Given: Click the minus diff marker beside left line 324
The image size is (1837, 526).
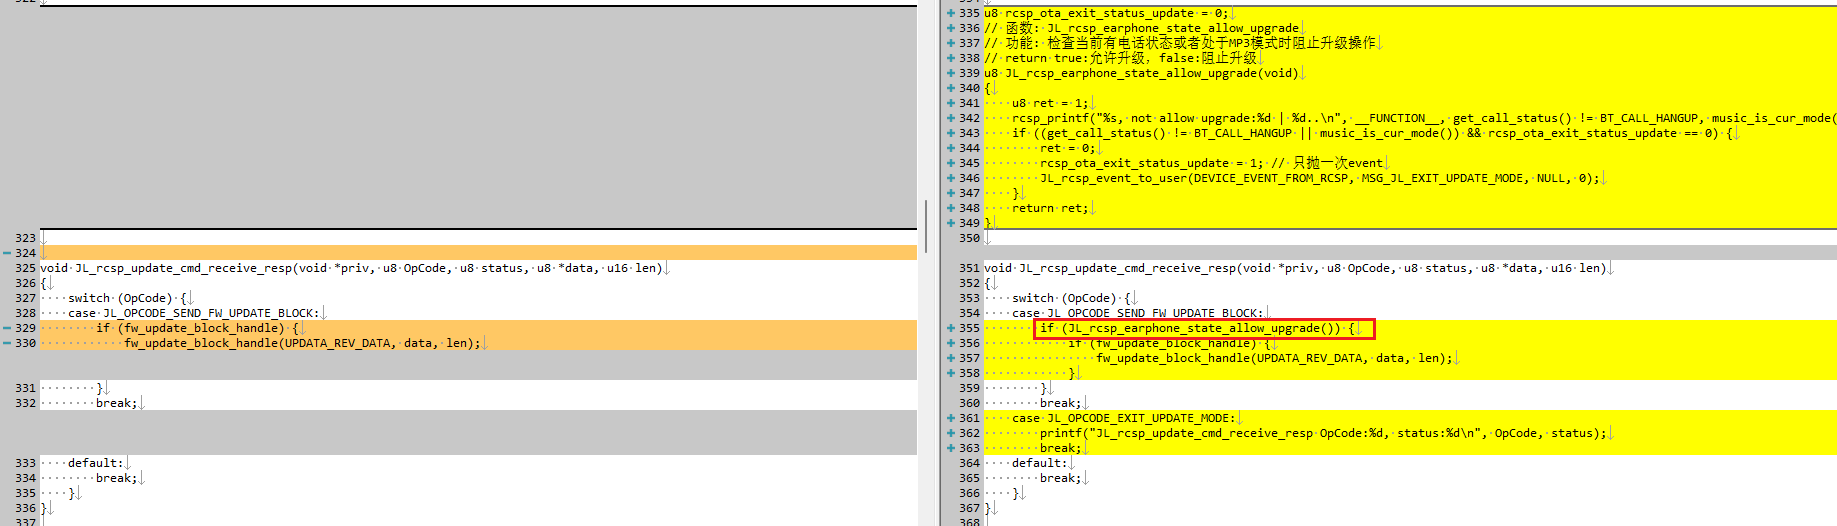Looking at the screenshot, I should tap(6, 253).
